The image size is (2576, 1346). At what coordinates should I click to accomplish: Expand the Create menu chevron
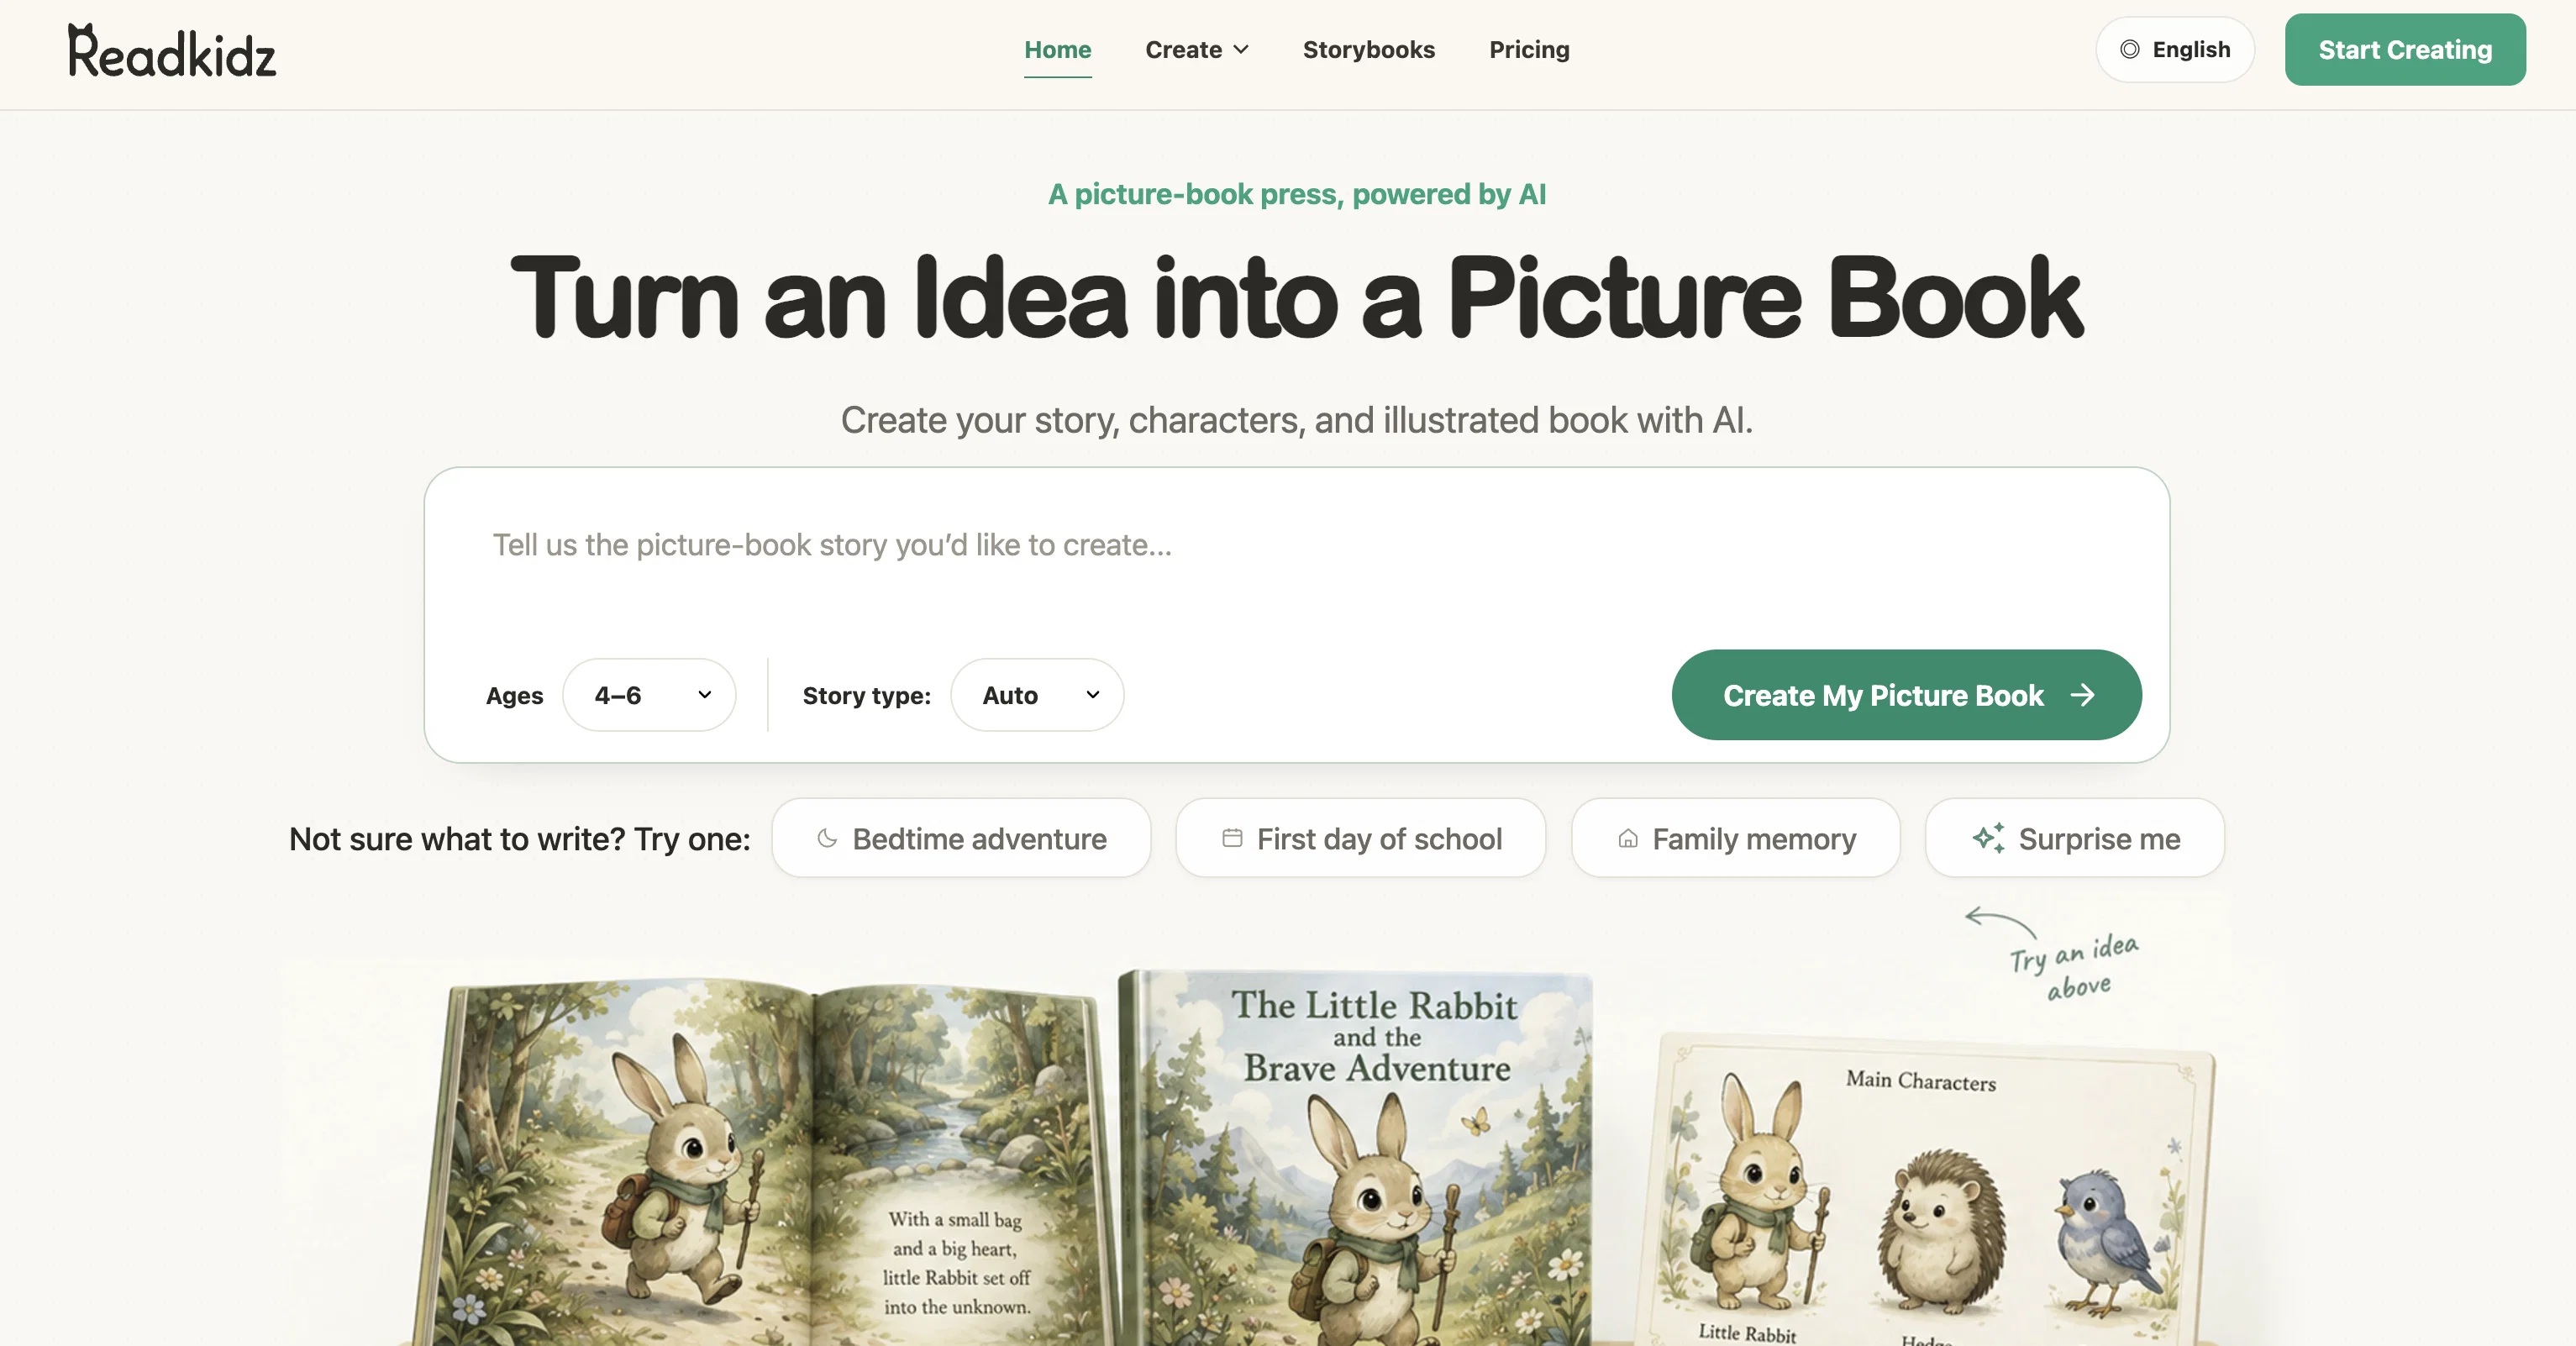1241,49
